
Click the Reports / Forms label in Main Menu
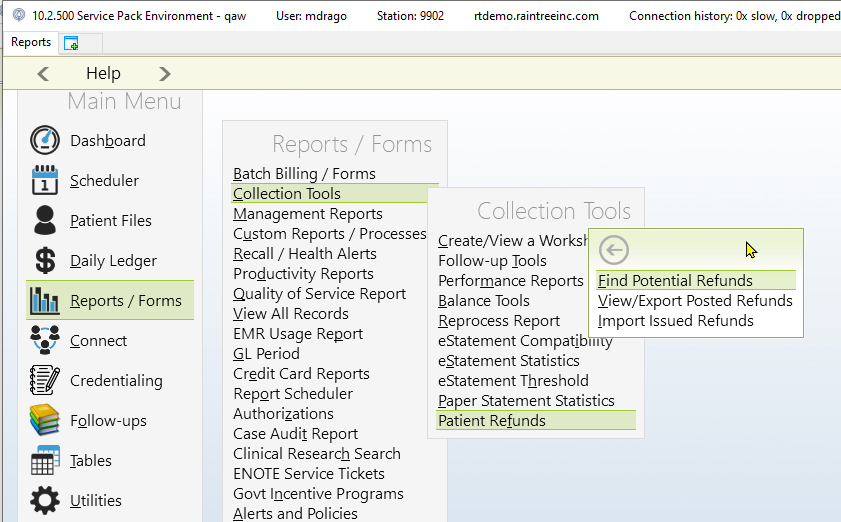pyautogui.click(x=126, y=300)
